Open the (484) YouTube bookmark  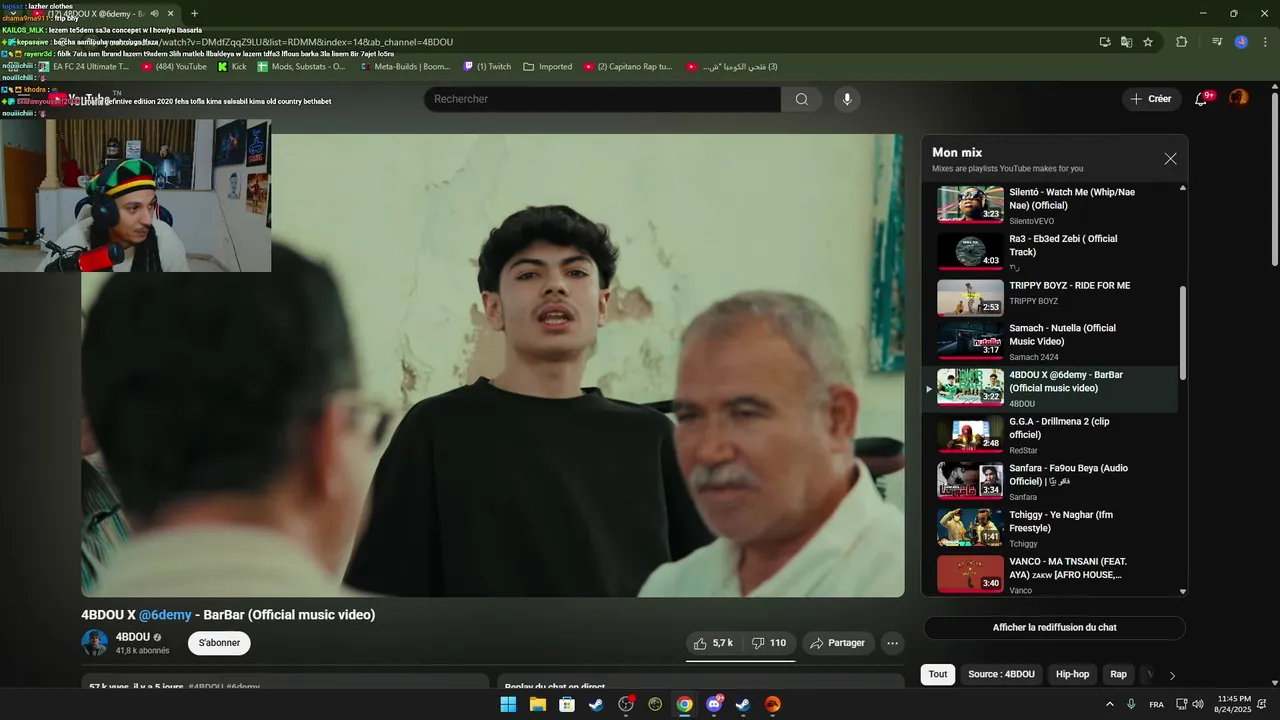click(x=174, y=67)
